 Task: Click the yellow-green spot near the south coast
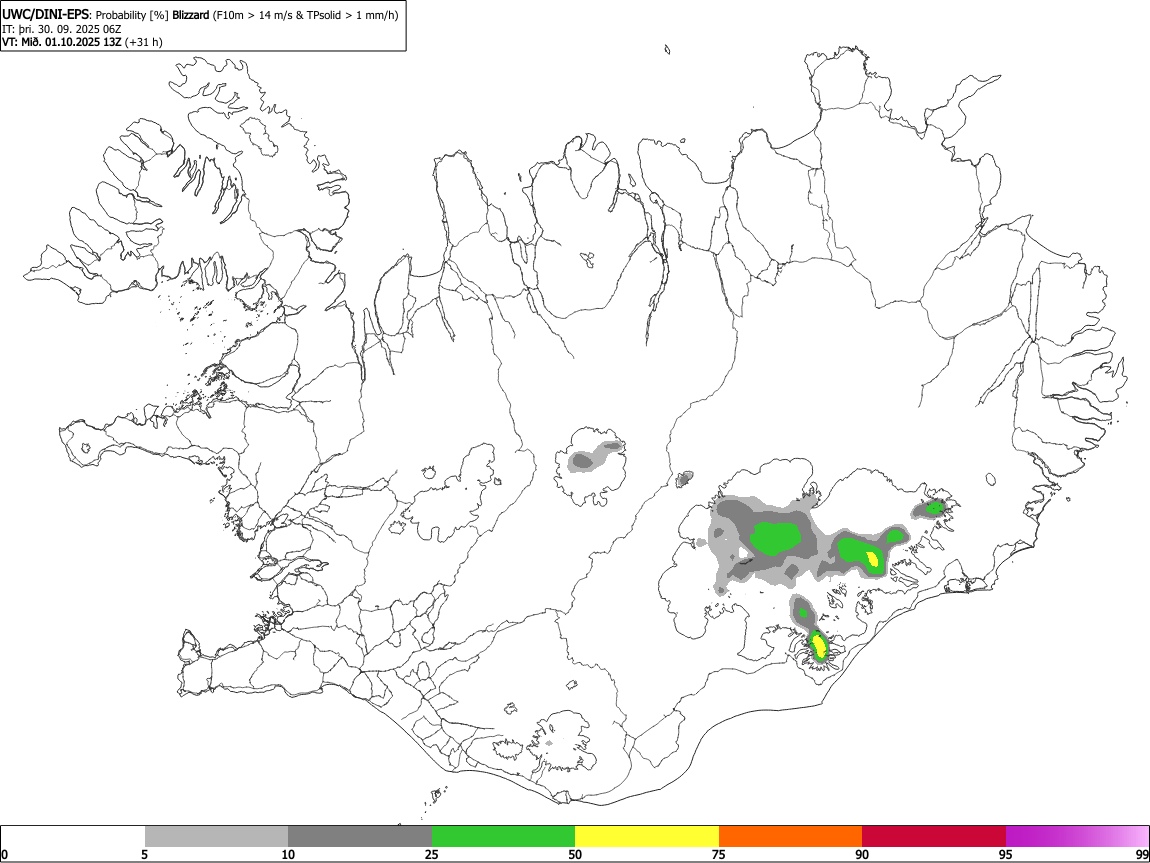[x=818, y=646]
